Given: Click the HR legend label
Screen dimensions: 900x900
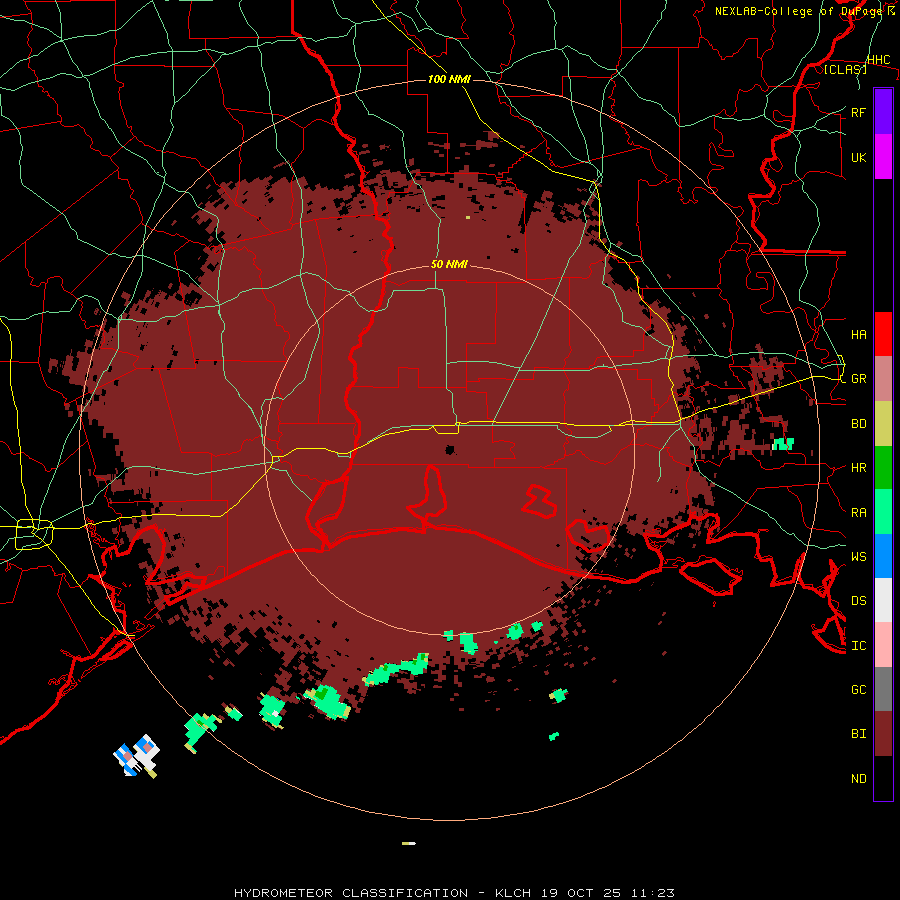Looking at the screenshot, I should (858, 468).
